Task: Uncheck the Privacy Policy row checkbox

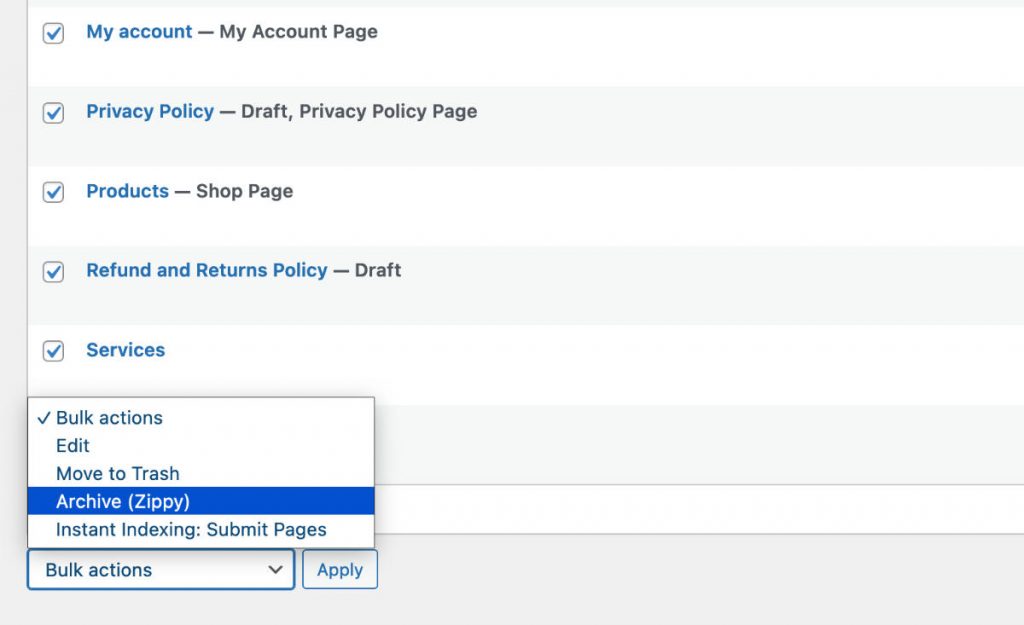Action: pos(53,112)
